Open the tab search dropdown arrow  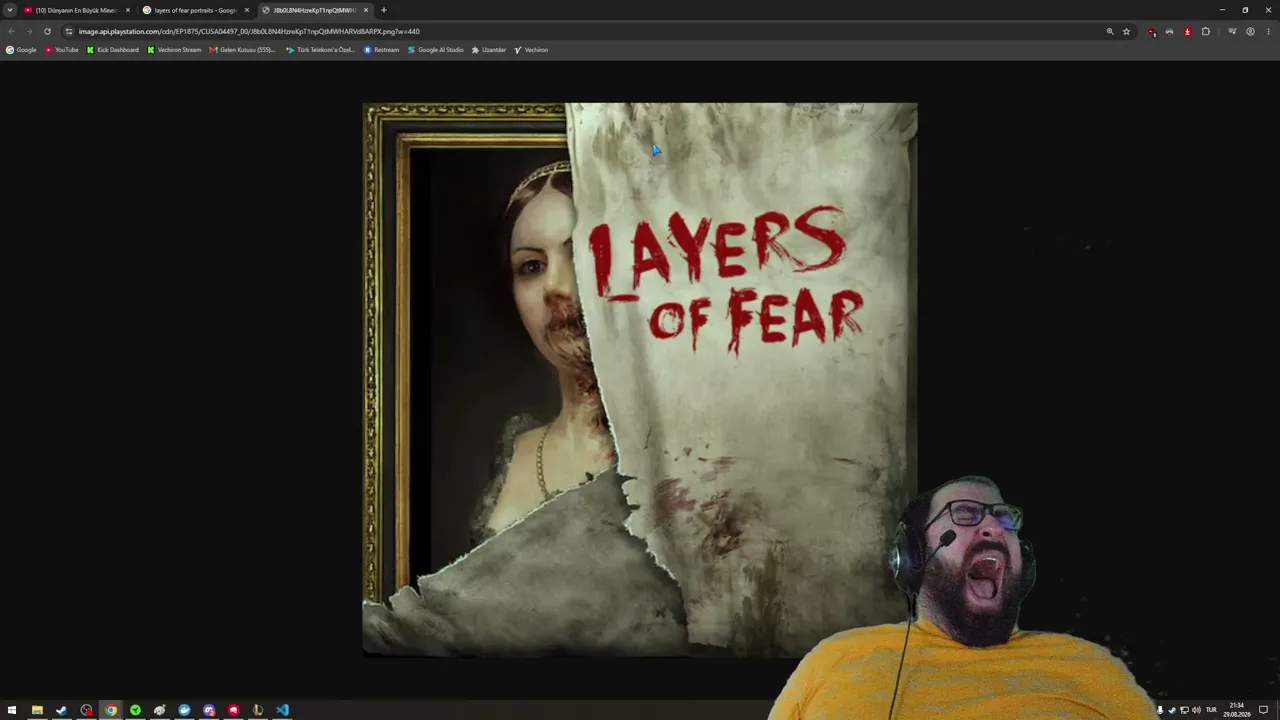tap(10, 10)
